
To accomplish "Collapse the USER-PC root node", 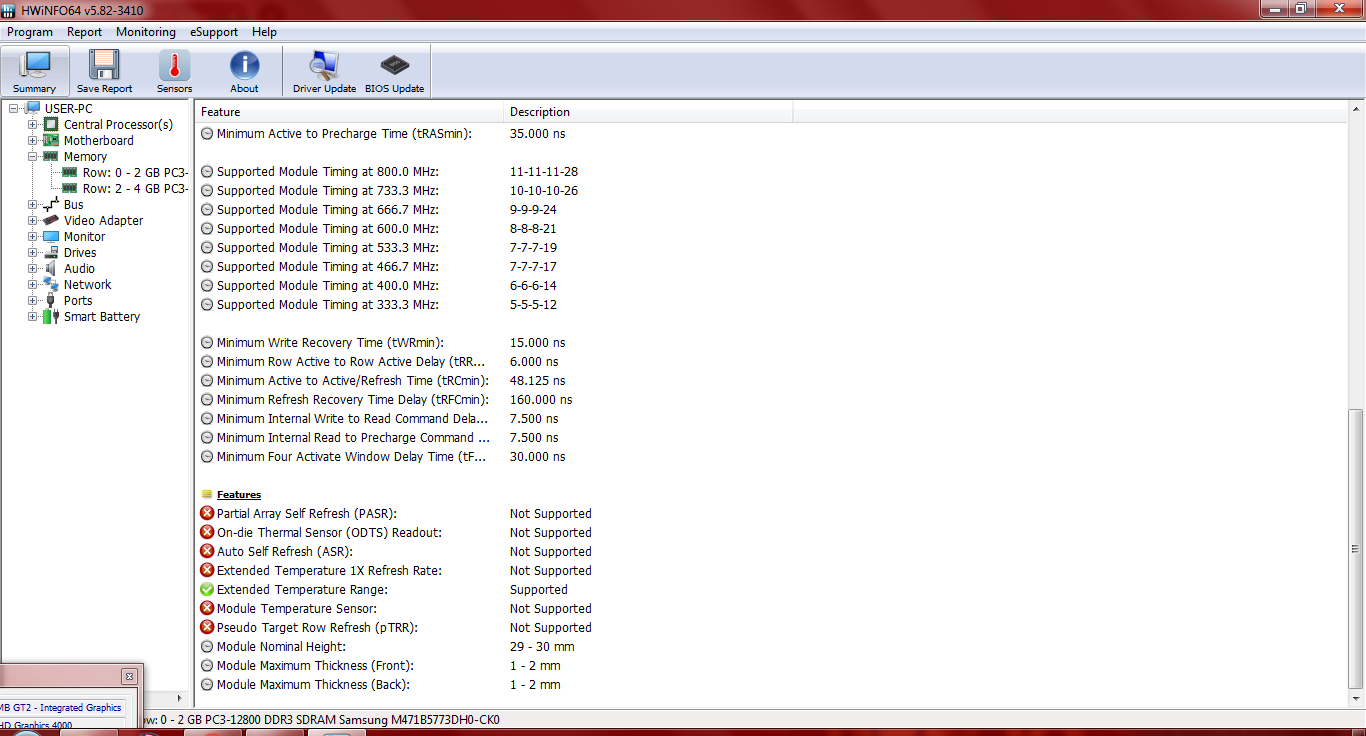I will click(14, 108).
